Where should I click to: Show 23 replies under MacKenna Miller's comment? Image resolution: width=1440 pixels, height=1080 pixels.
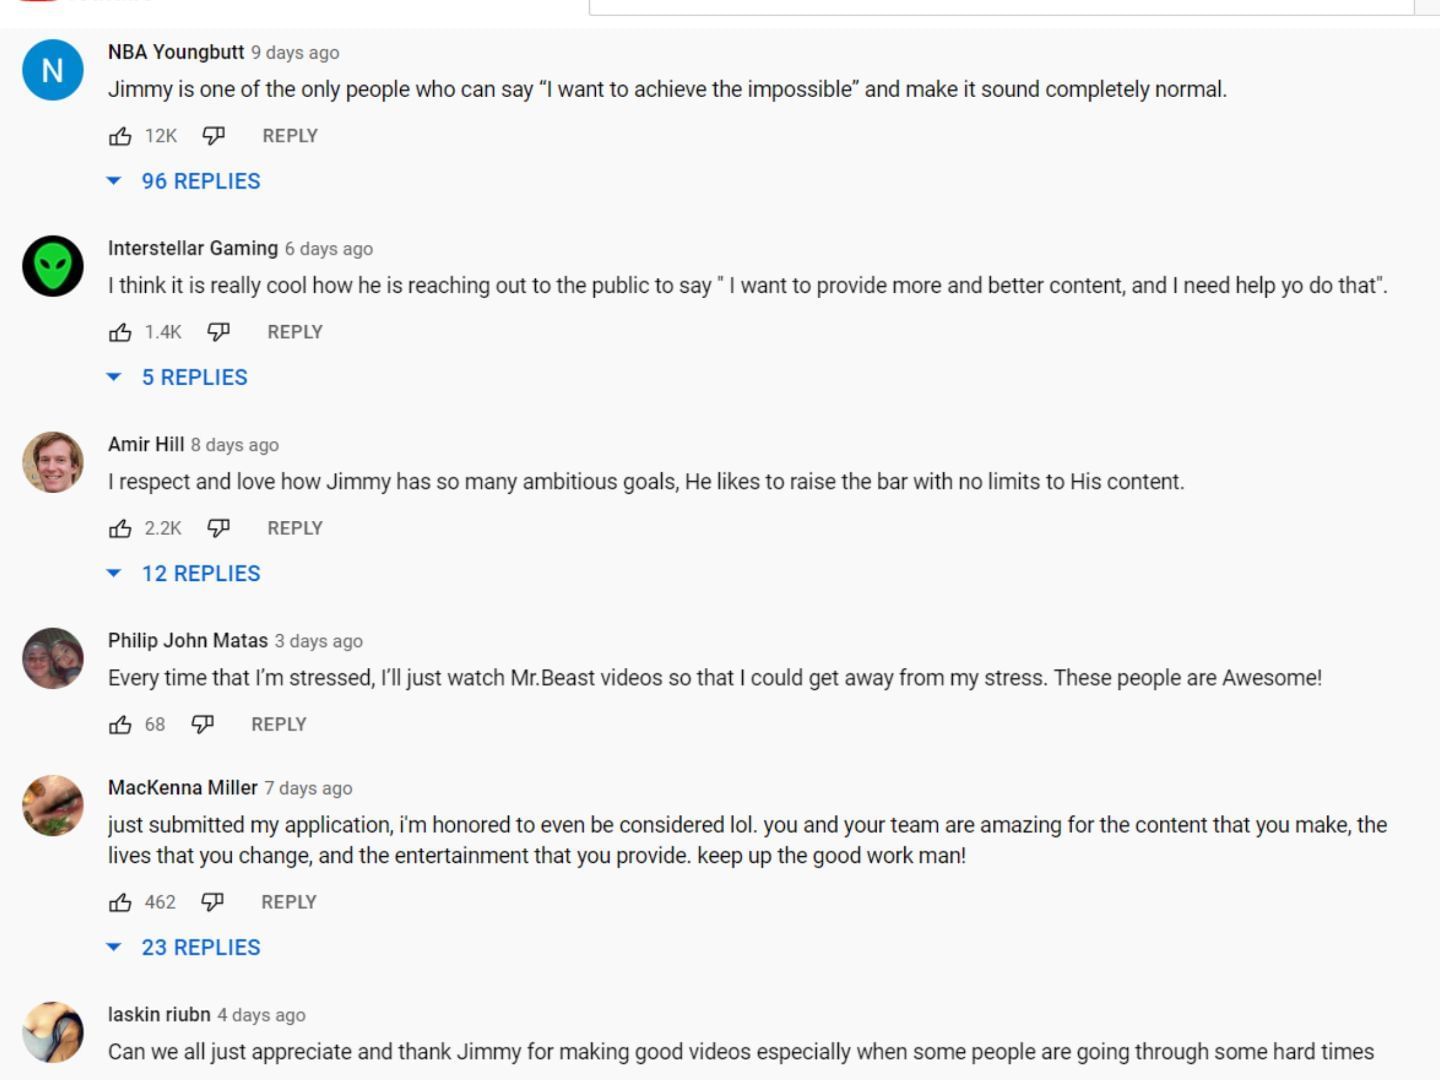click(199, 947)
